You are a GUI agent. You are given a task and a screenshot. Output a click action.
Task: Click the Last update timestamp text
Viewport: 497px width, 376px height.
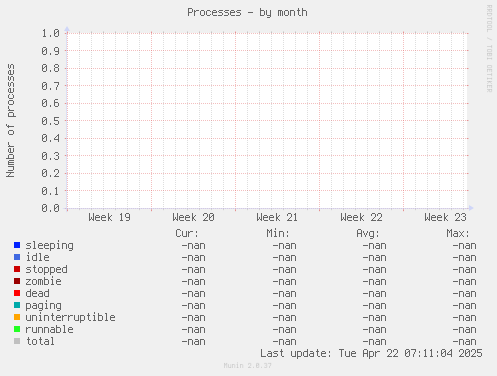(x=371, y=353)
